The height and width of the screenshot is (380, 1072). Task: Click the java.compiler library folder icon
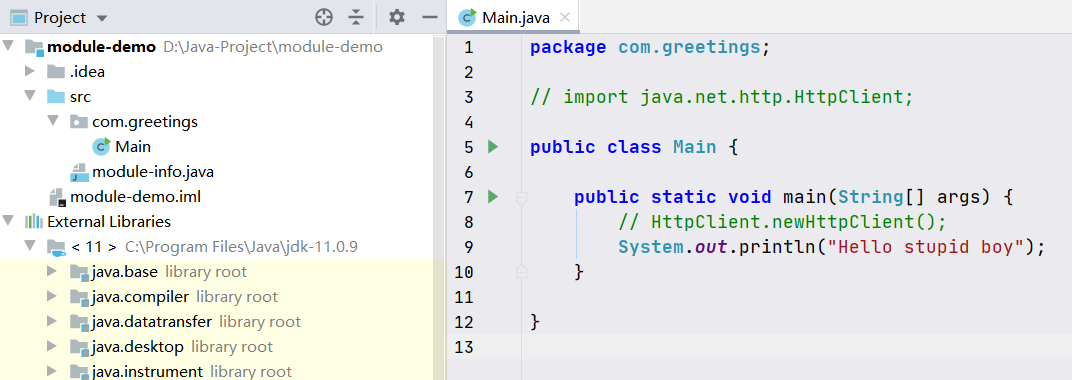click(79, 297)
